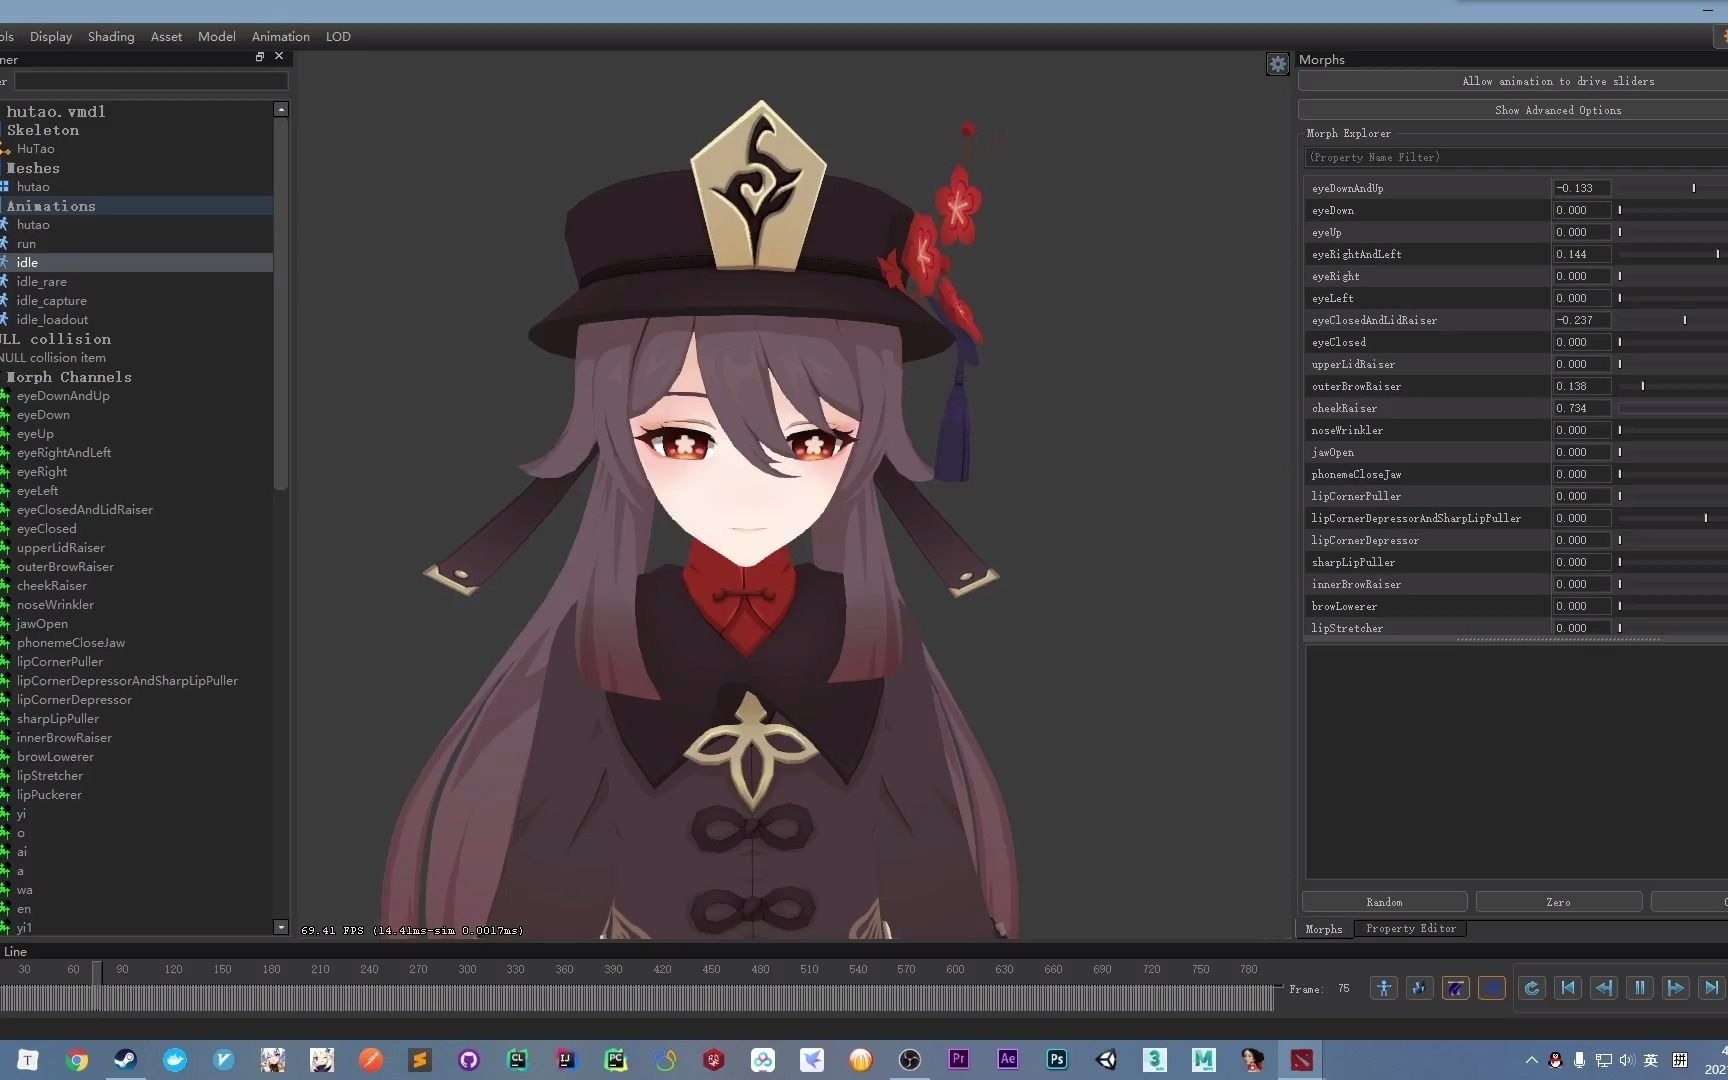Open Sublime Text from the taskbar
This screenshot has height=1080, width=1728.
click(x=420, y=1060)
